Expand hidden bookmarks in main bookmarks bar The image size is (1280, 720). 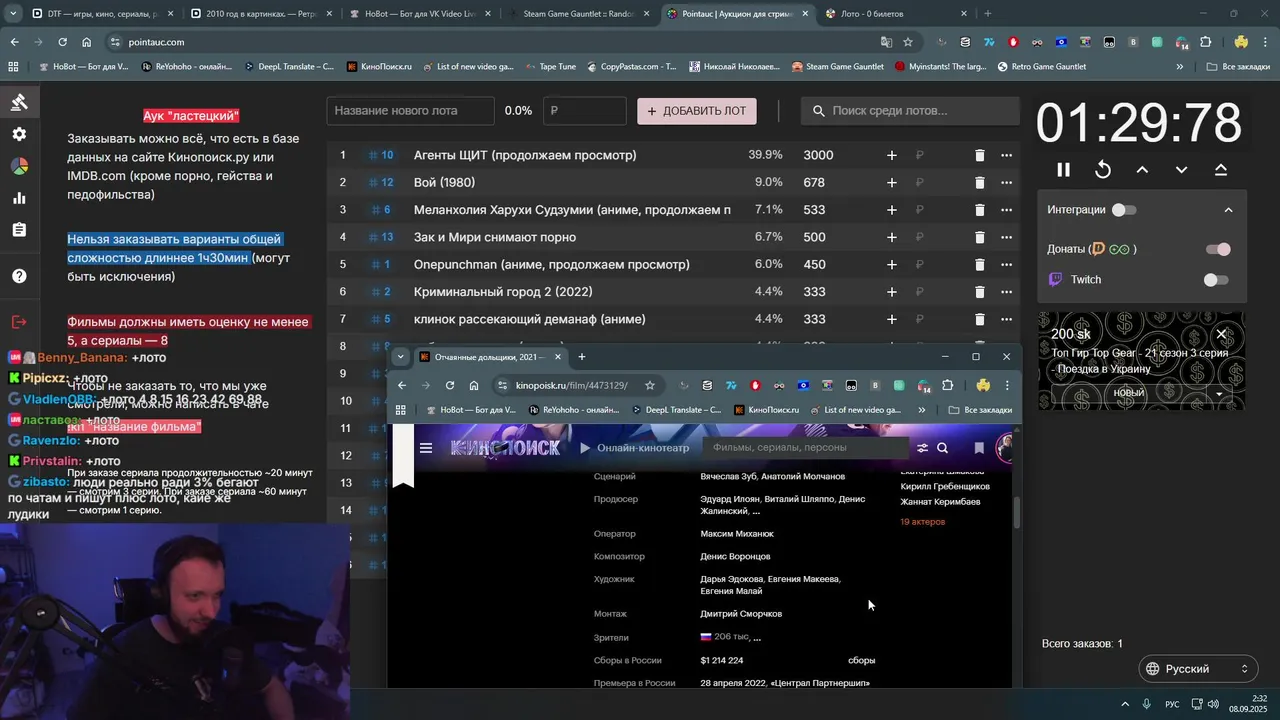[x=1180, y=67]
